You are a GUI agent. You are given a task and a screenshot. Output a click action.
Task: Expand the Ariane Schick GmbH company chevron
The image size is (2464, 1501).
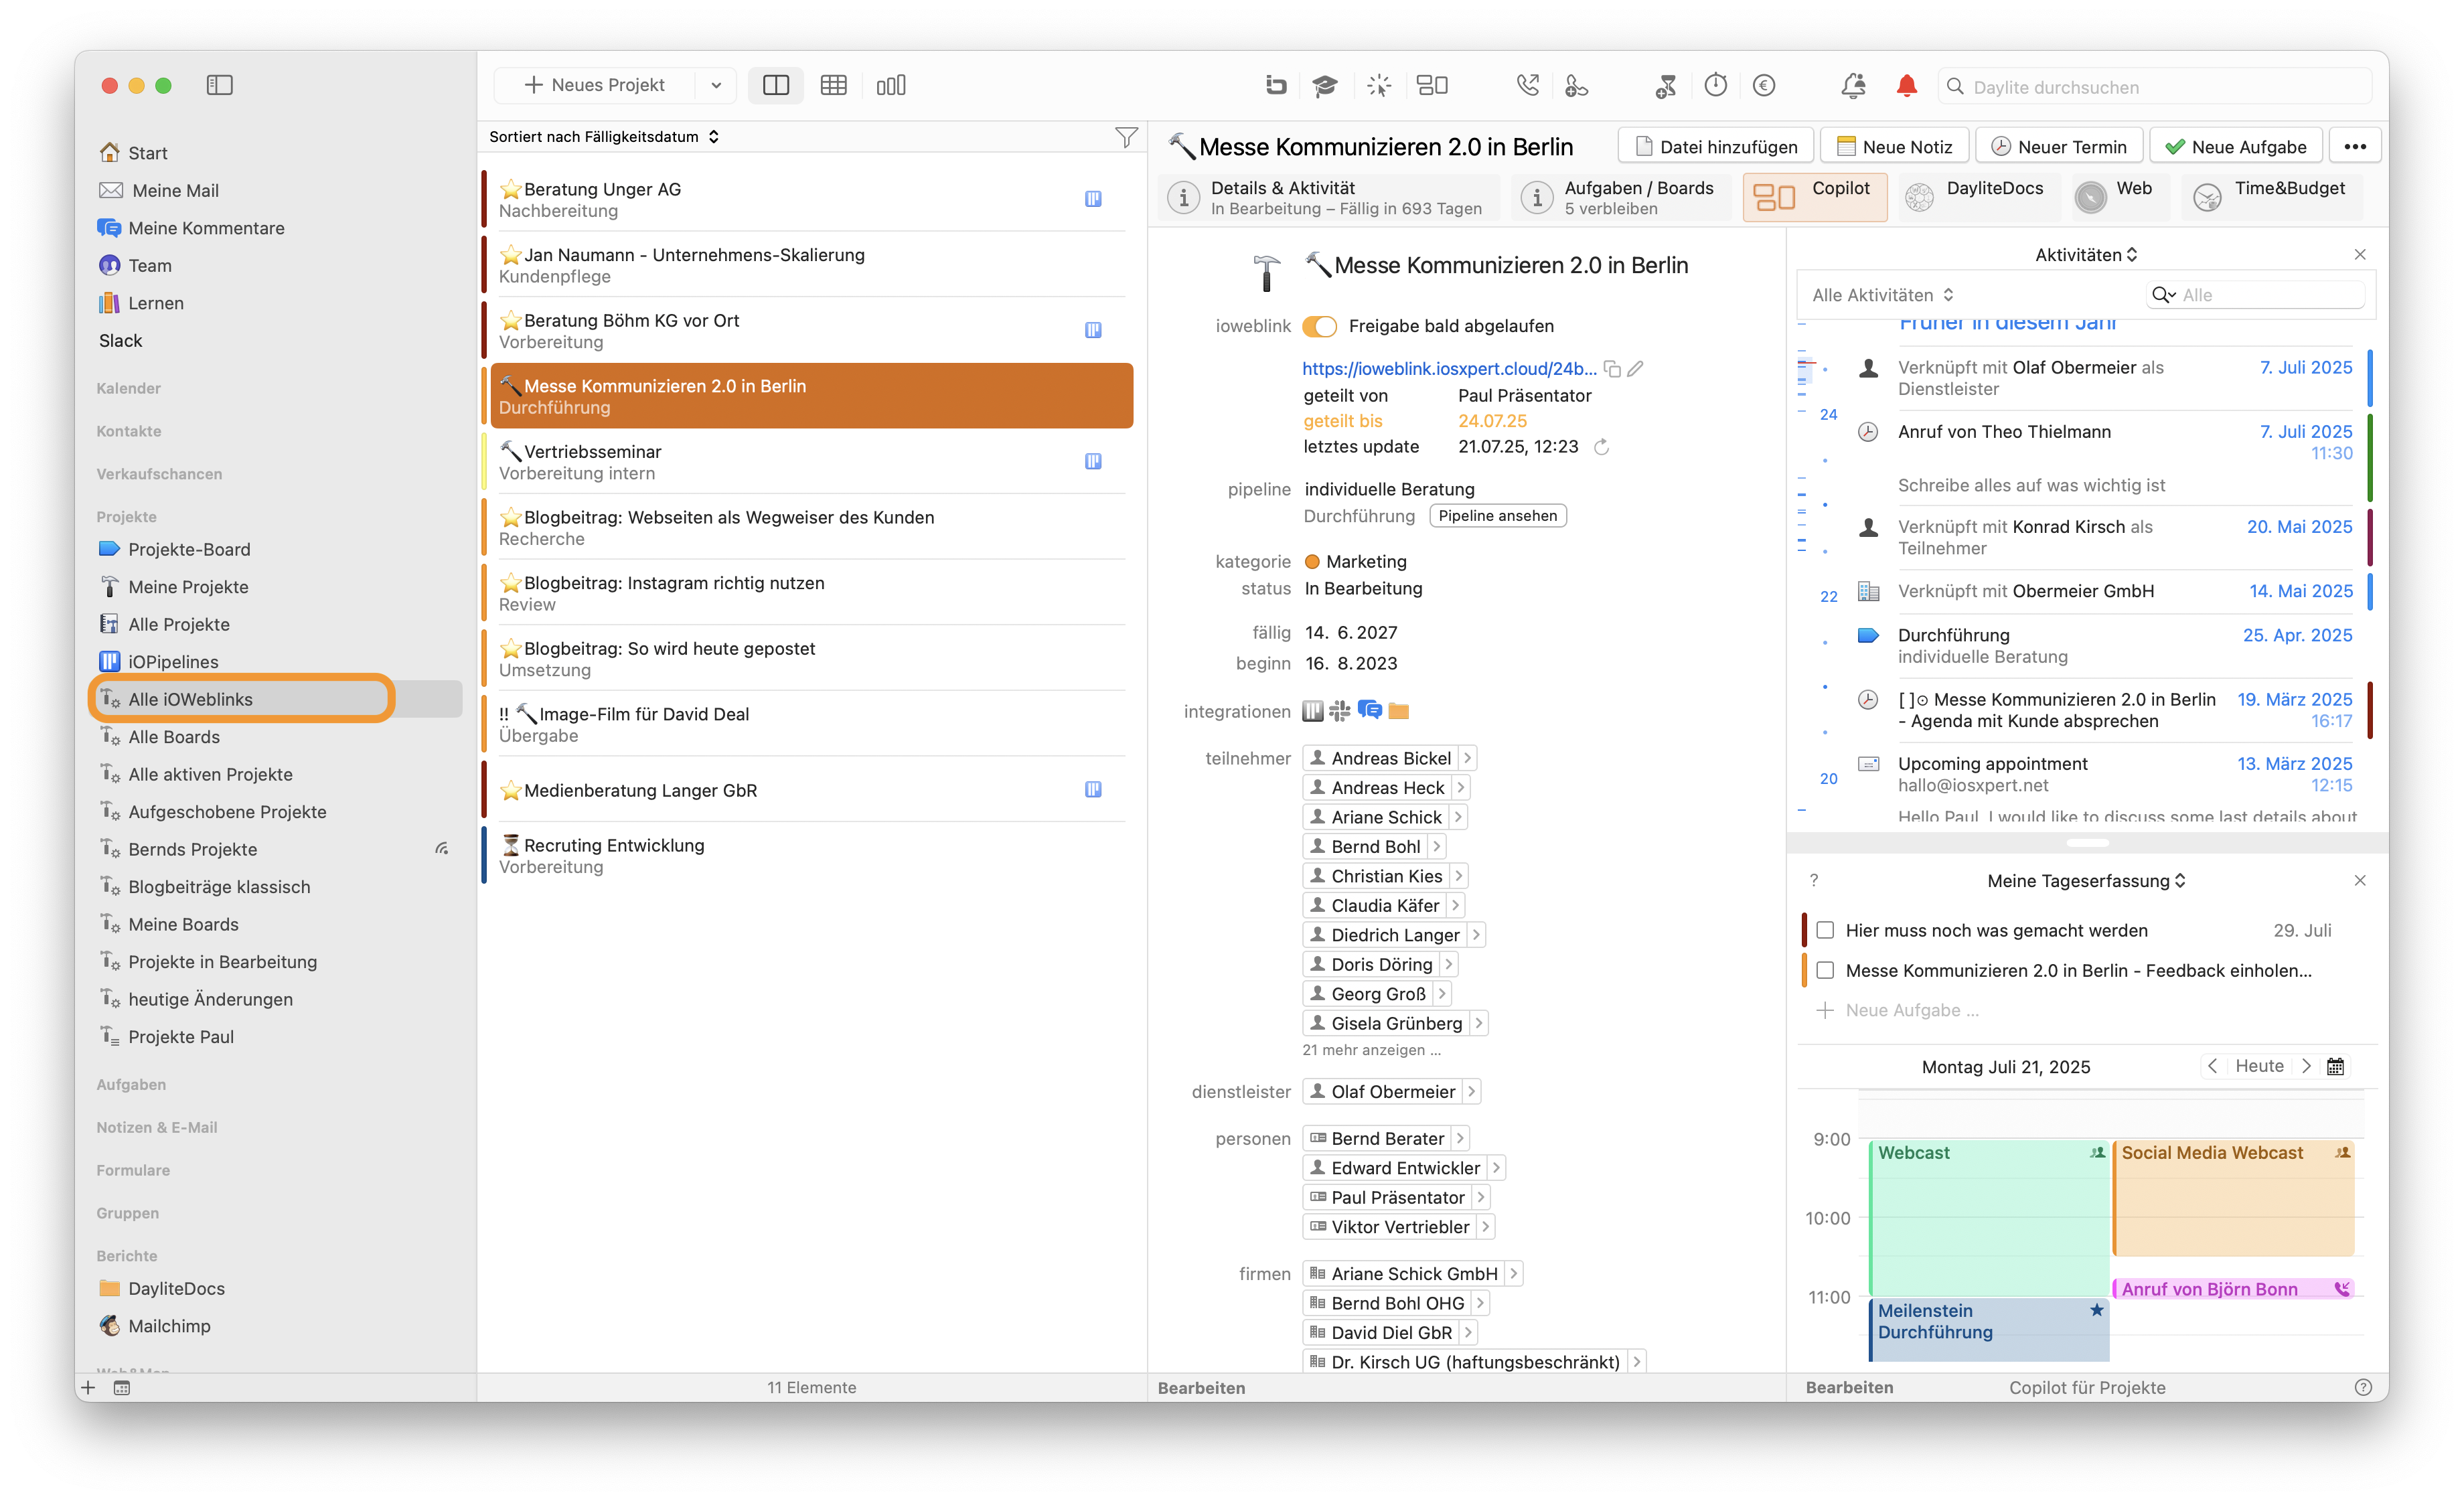1514,1274
